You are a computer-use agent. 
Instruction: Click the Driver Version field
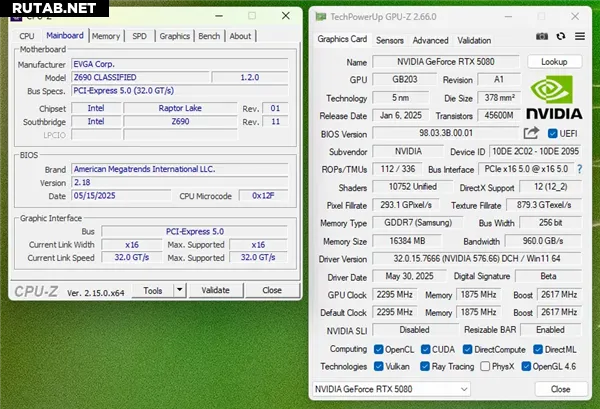[477, 259]
